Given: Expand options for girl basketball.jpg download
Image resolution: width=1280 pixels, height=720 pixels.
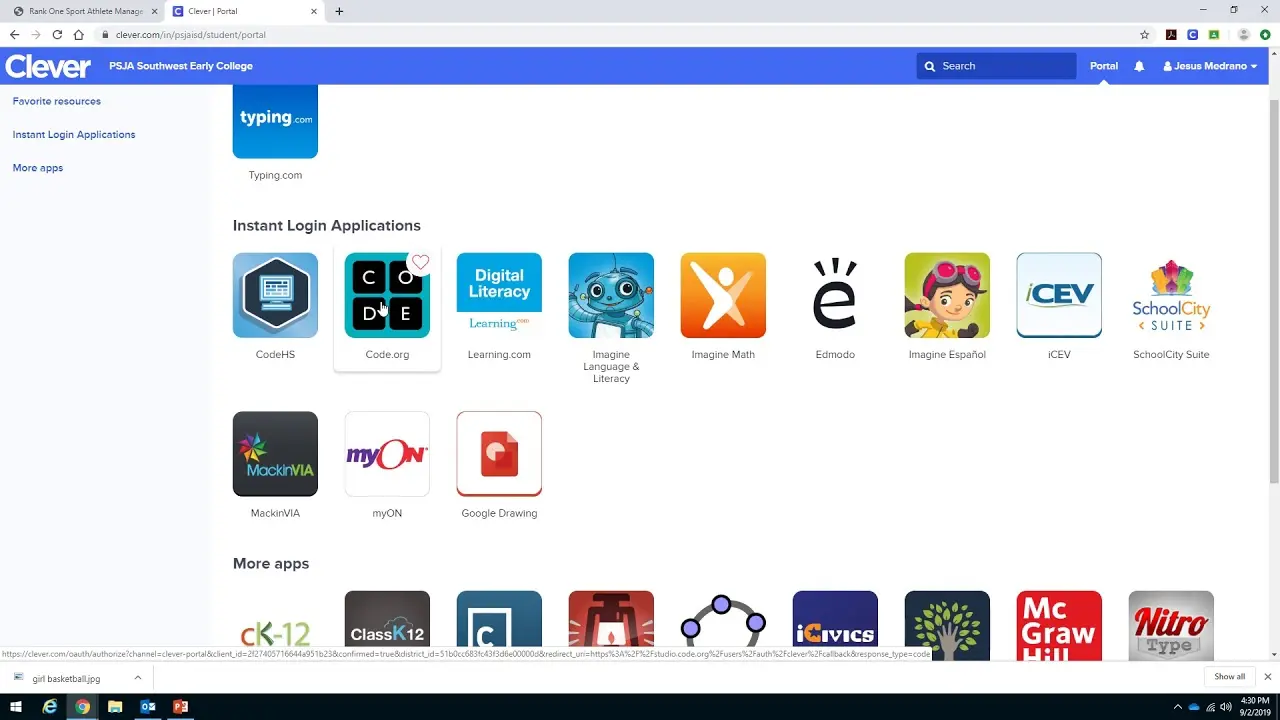Looking at the screenshot, I should click(x=138, y=678).
